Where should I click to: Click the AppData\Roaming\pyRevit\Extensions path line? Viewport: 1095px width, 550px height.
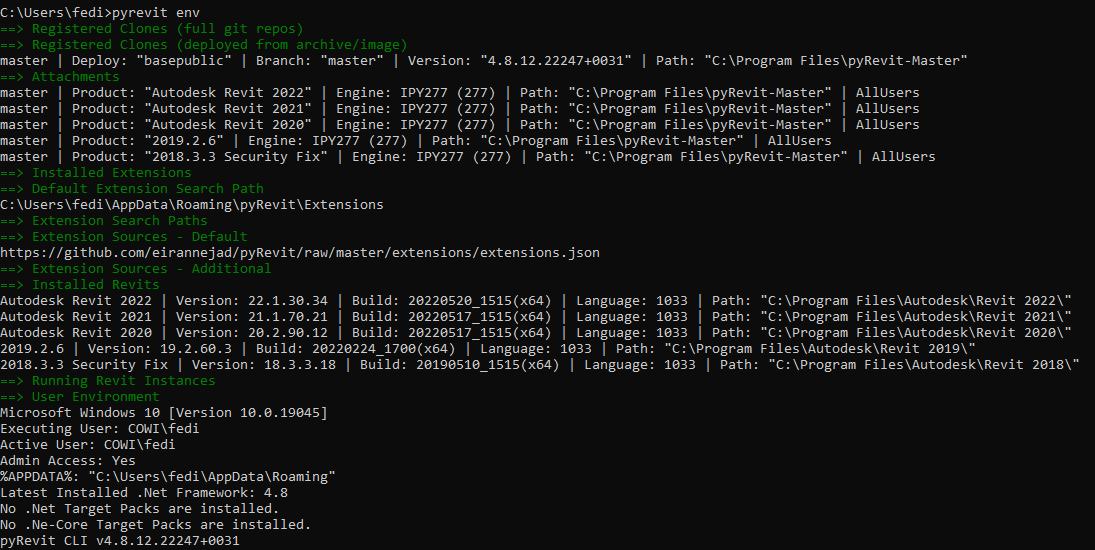pyautogui.click(x=191, y=205)
